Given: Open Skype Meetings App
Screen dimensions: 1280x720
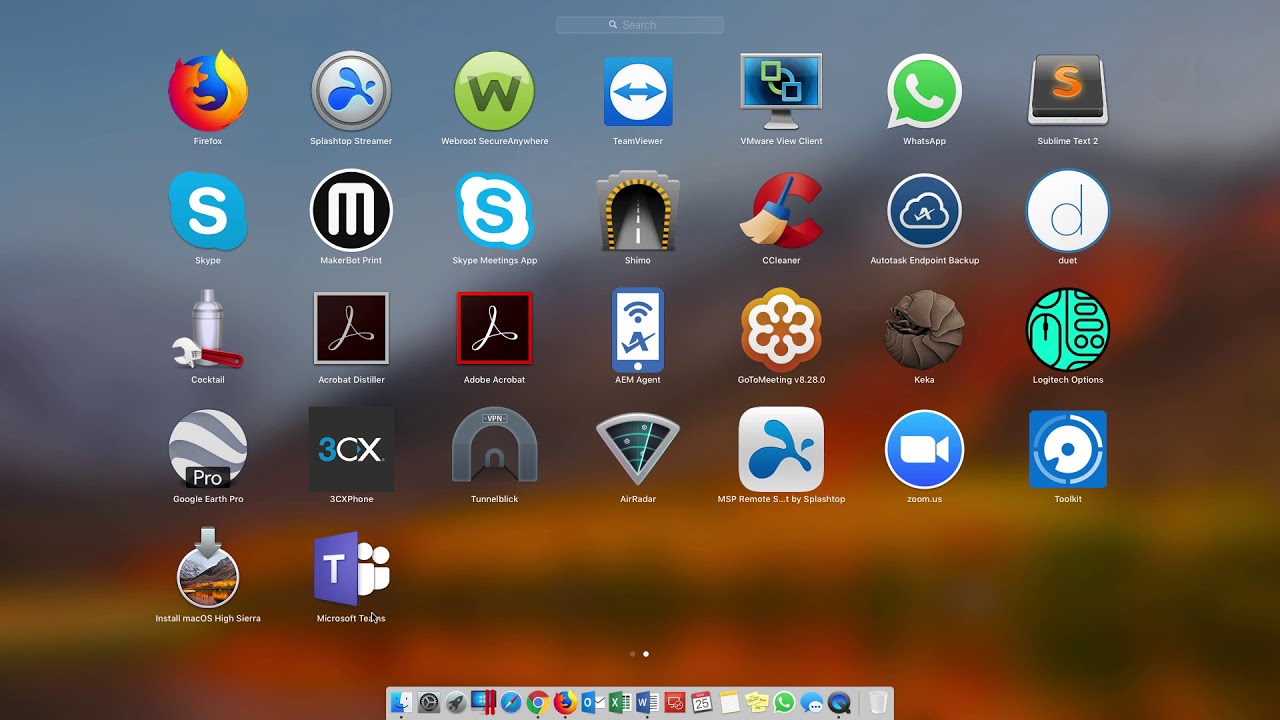Looking at the screenshot, I should click(494, 210).
